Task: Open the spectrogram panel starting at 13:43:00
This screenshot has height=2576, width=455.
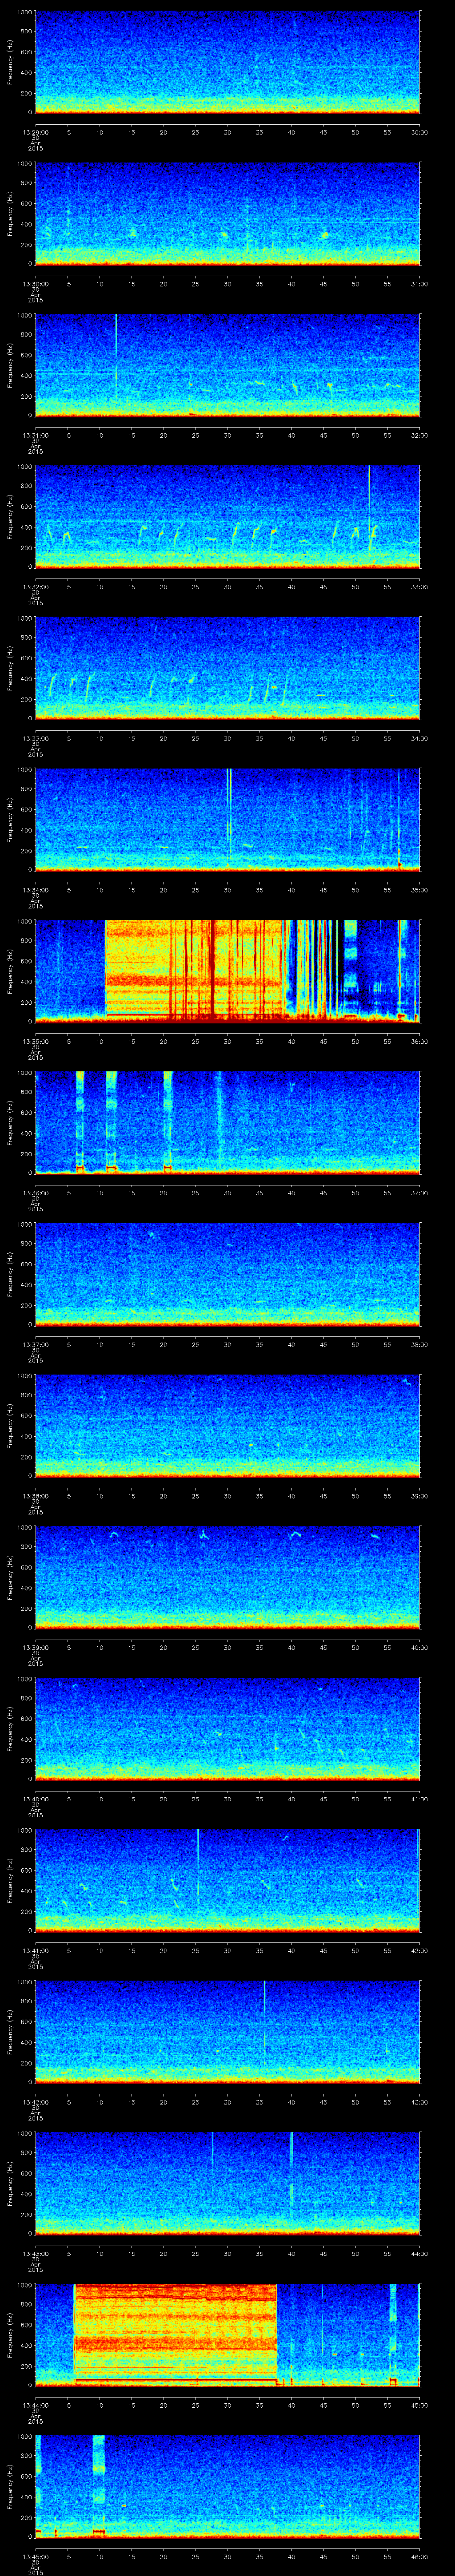Action: (227, 2183)
